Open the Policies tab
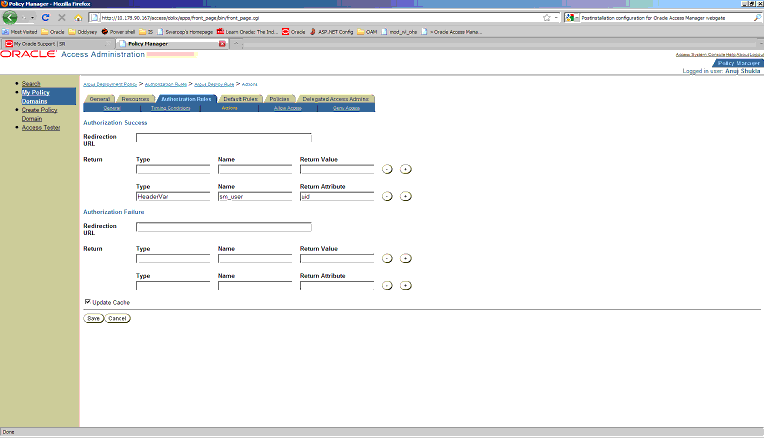 click(279, 99)
